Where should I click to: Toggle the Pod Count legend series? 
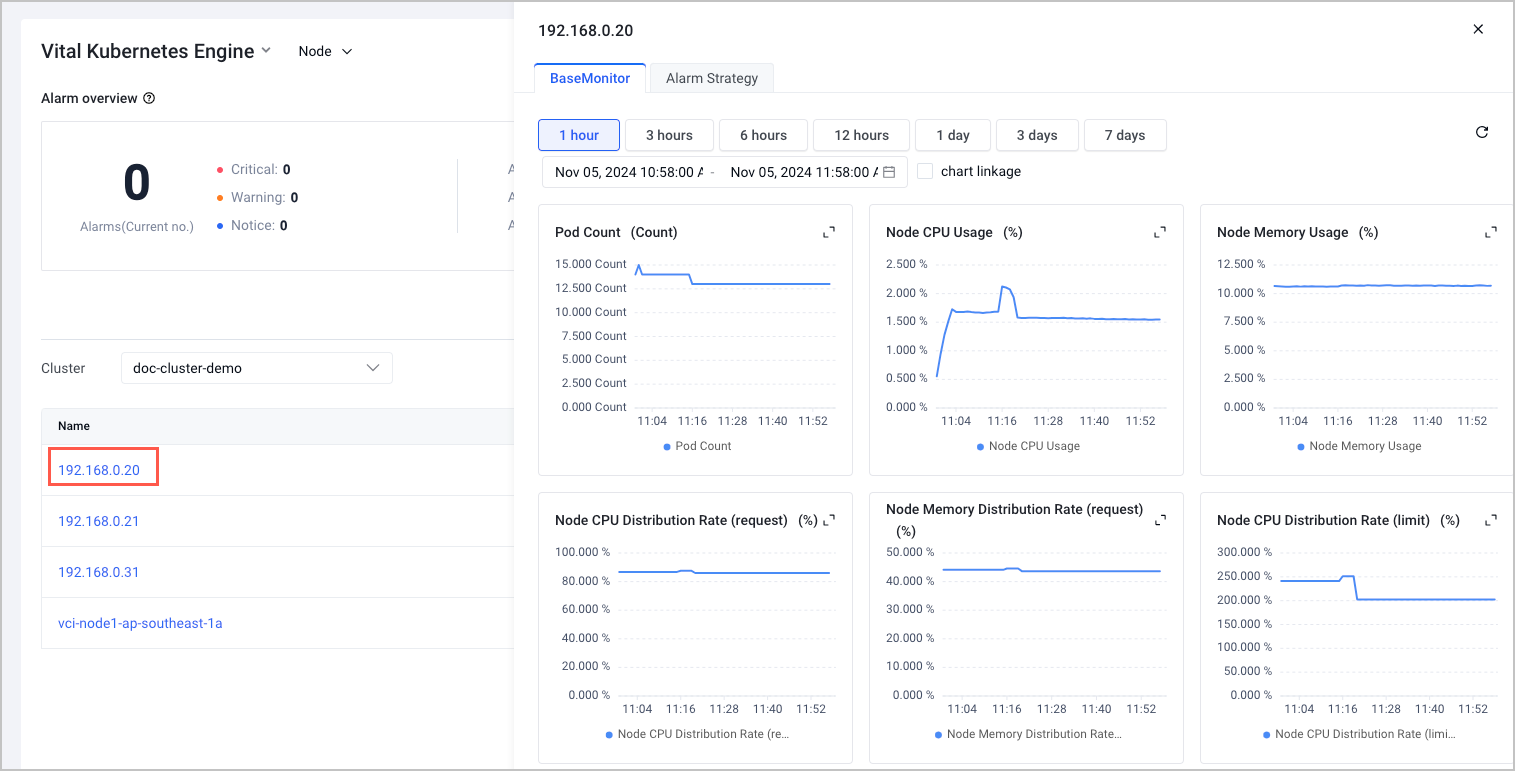click(698, 446)
